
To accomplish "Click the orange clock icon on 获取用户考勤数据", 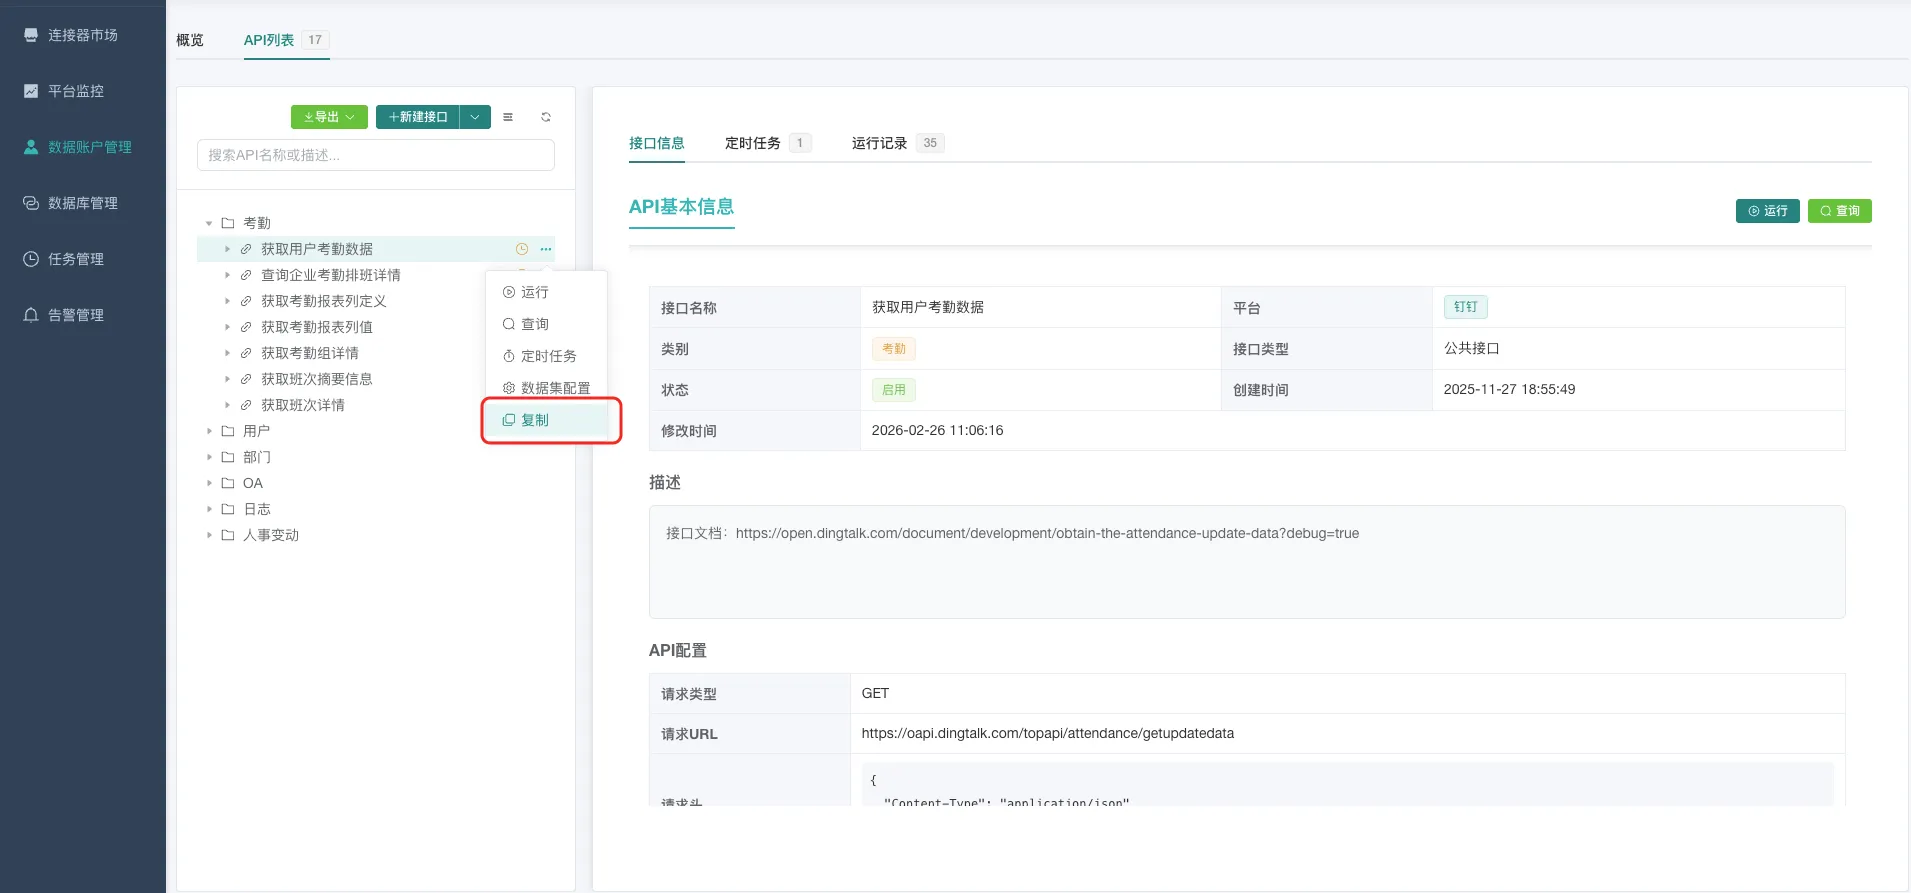I will coord(521,249).
